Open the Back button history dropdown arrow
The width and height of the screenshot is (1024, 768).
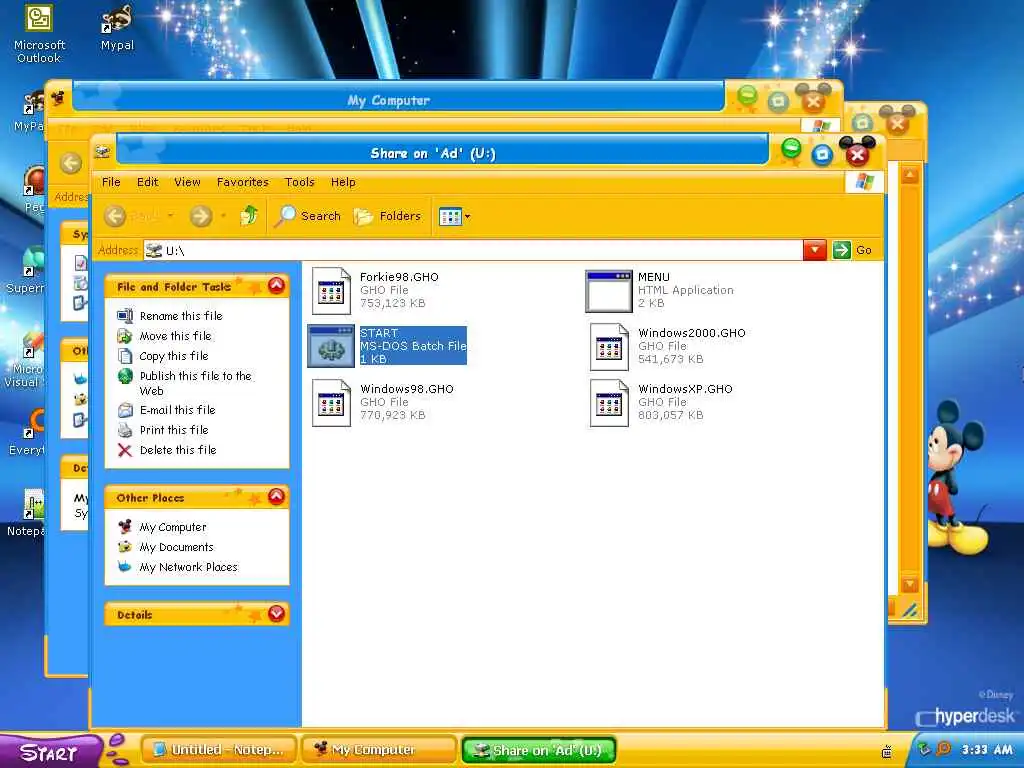170,216
